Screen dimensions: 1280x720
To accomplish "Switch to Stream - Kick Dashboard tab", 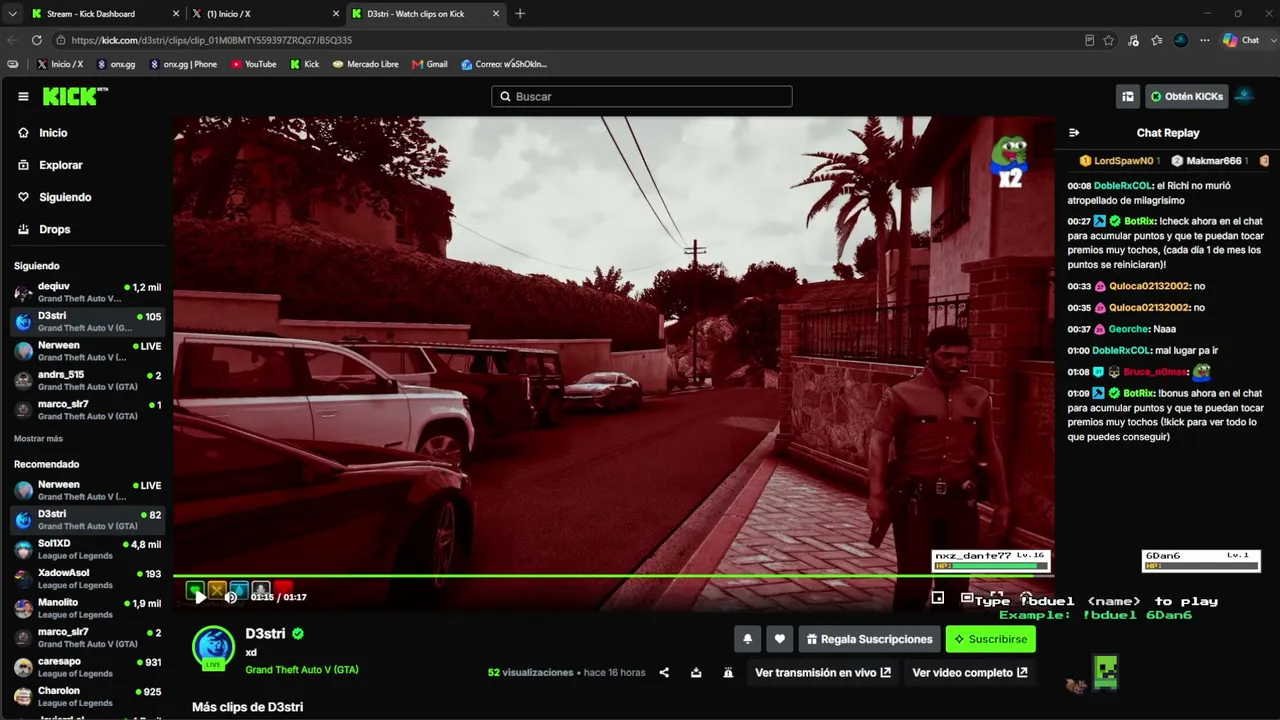I will pos(105,14).
